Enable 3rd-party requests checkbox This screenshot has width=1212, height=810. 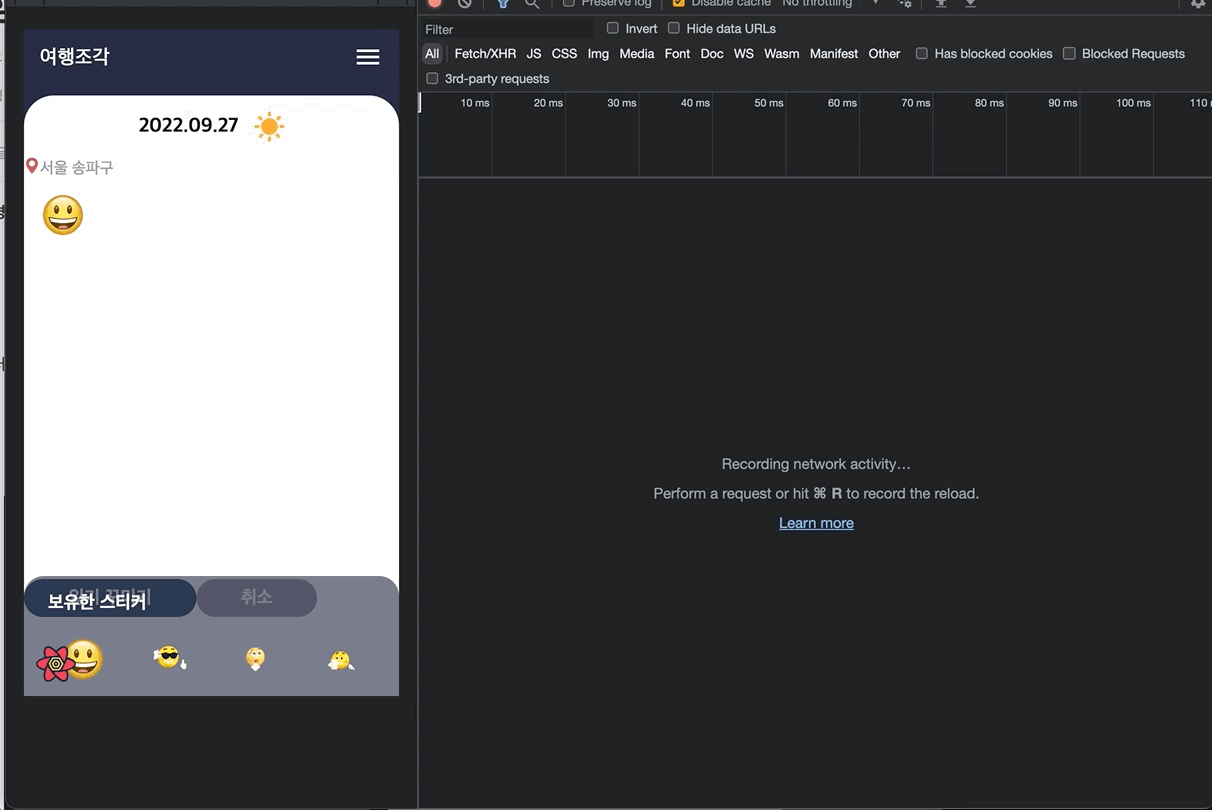432,78
